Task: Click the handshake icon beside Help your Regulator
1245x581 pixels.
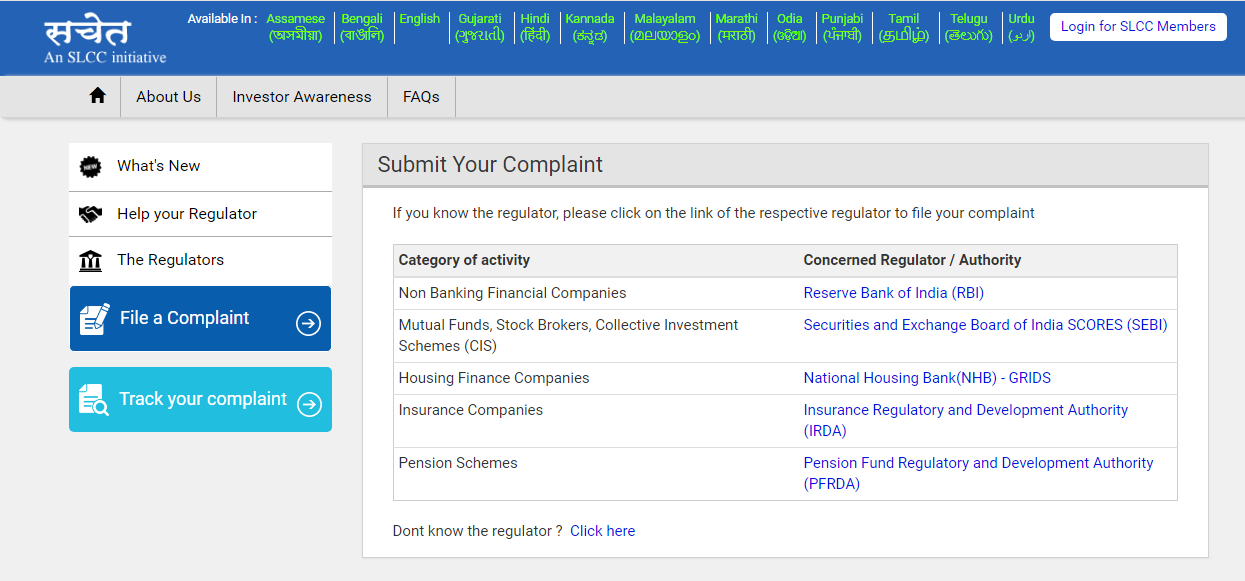Action: pos(91,214)
